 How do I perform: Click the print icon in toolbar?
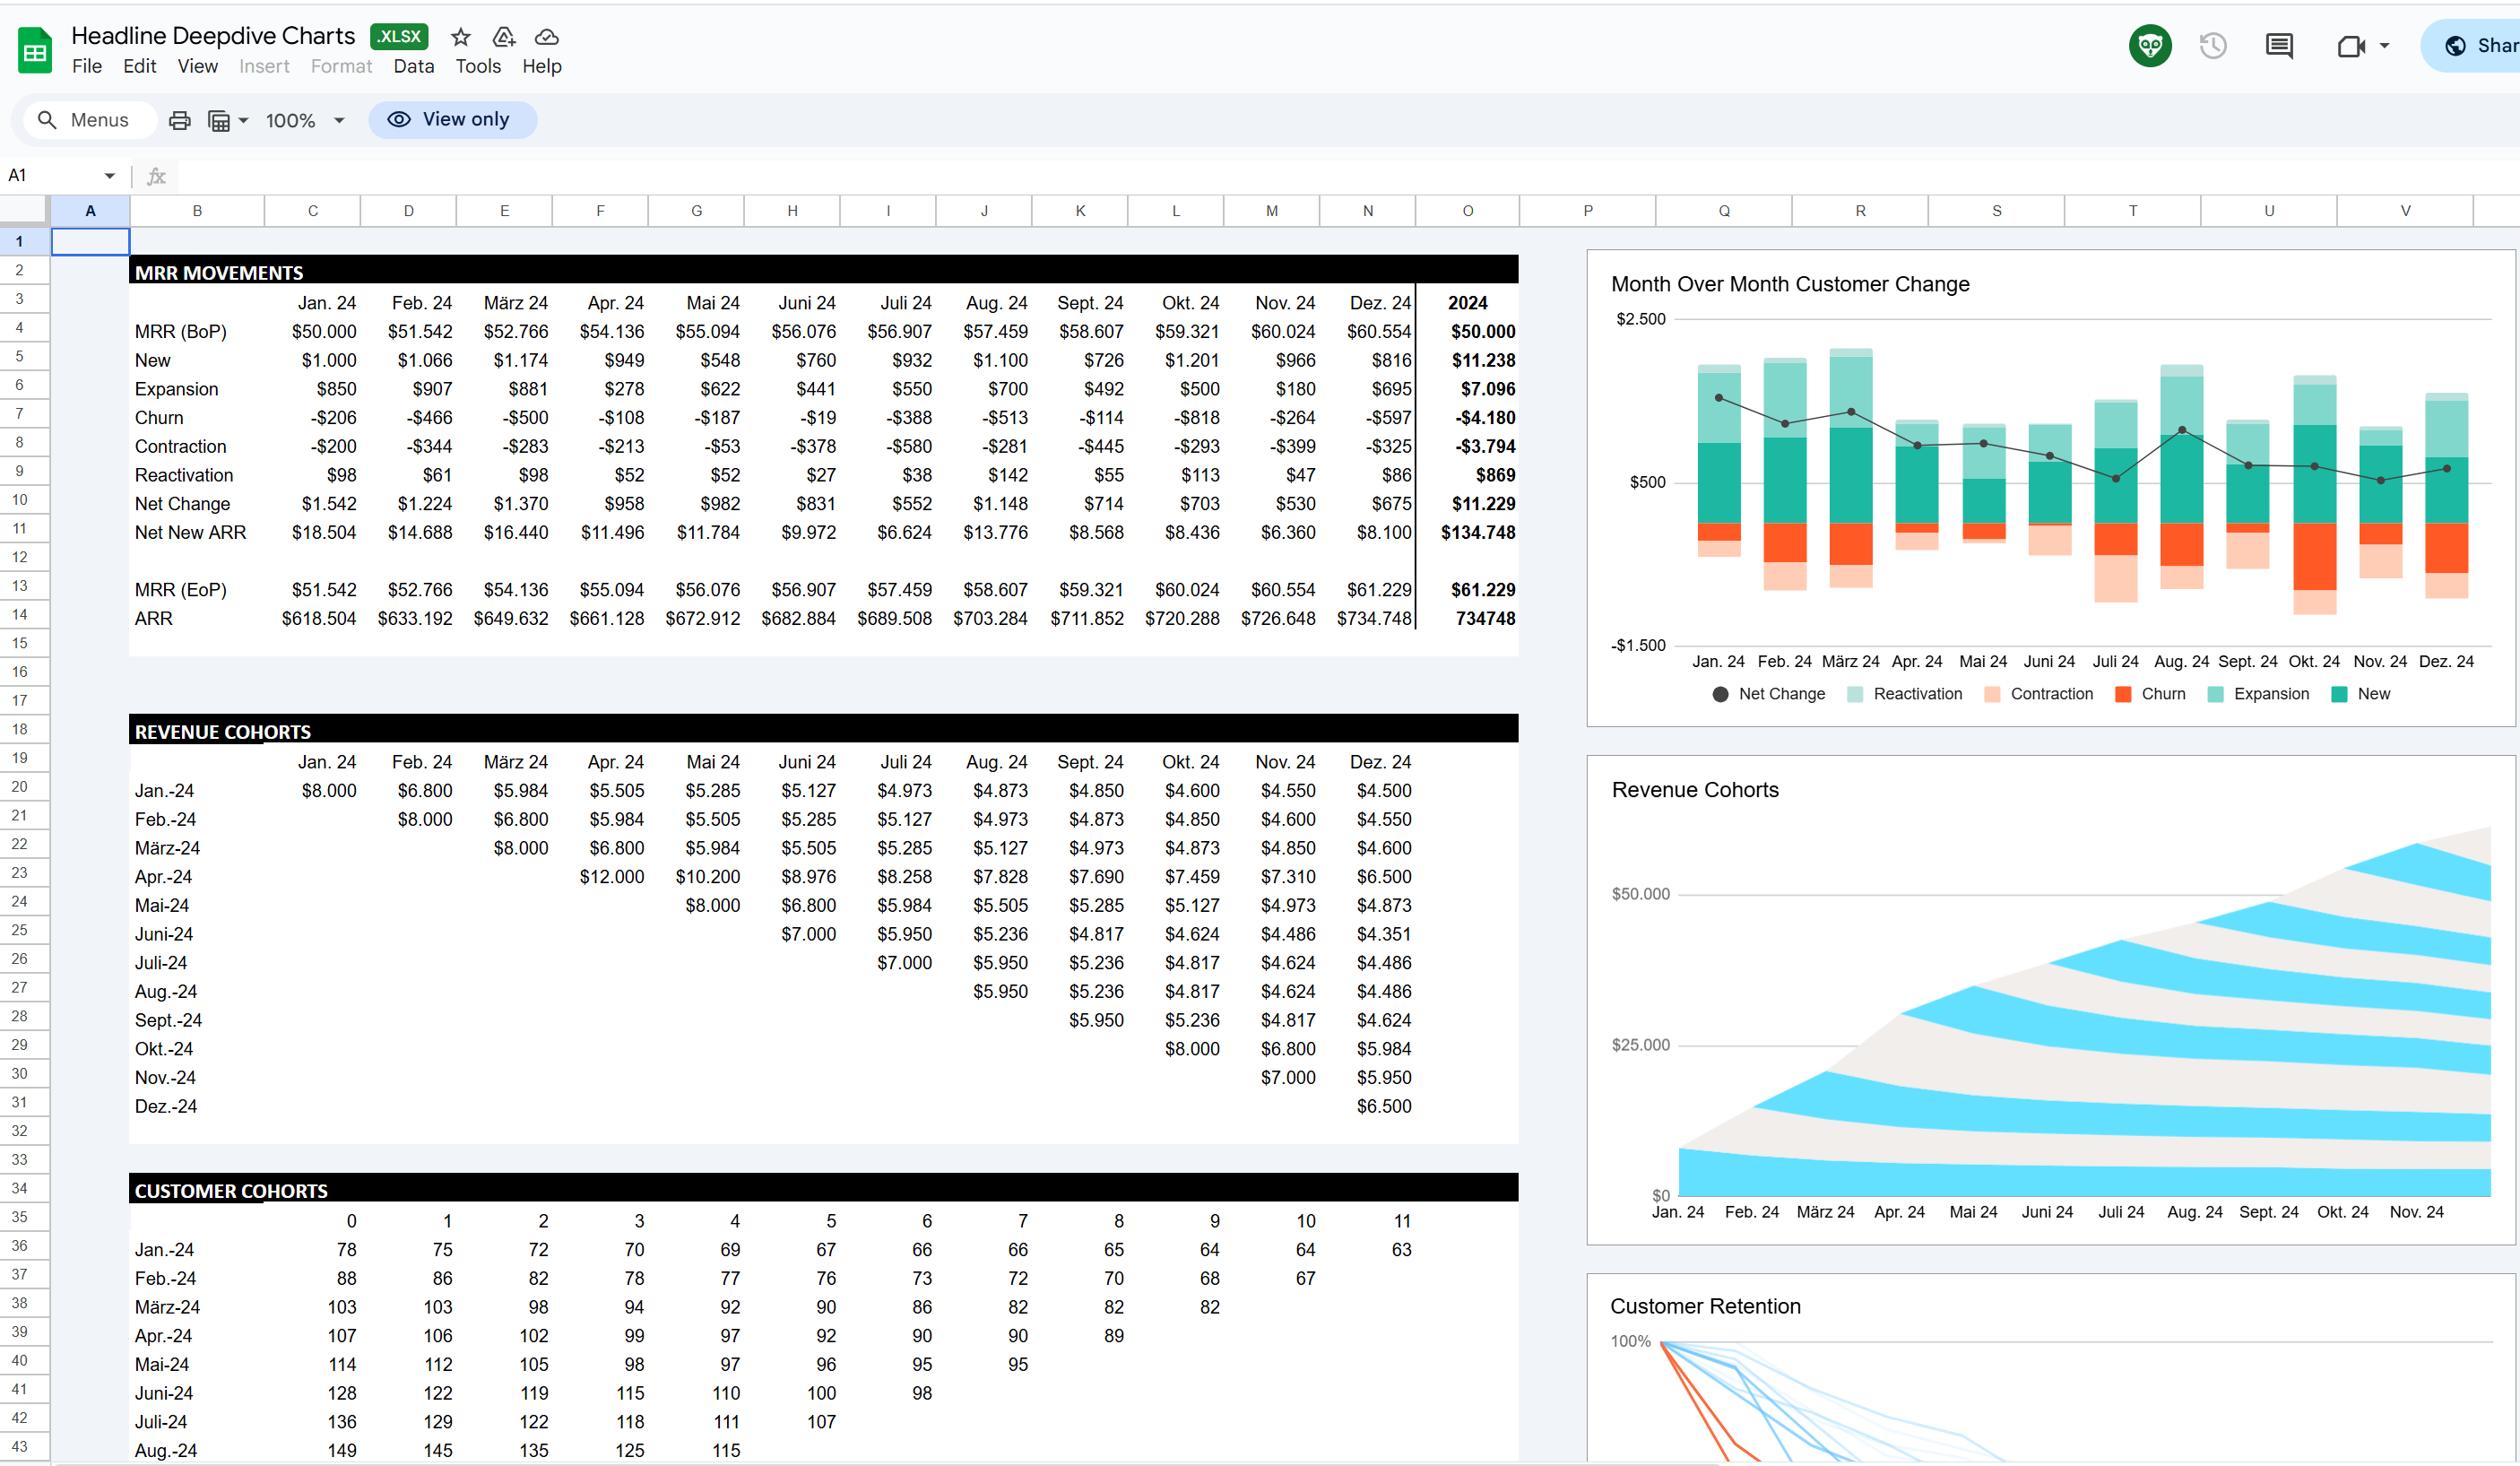point(179,120)
